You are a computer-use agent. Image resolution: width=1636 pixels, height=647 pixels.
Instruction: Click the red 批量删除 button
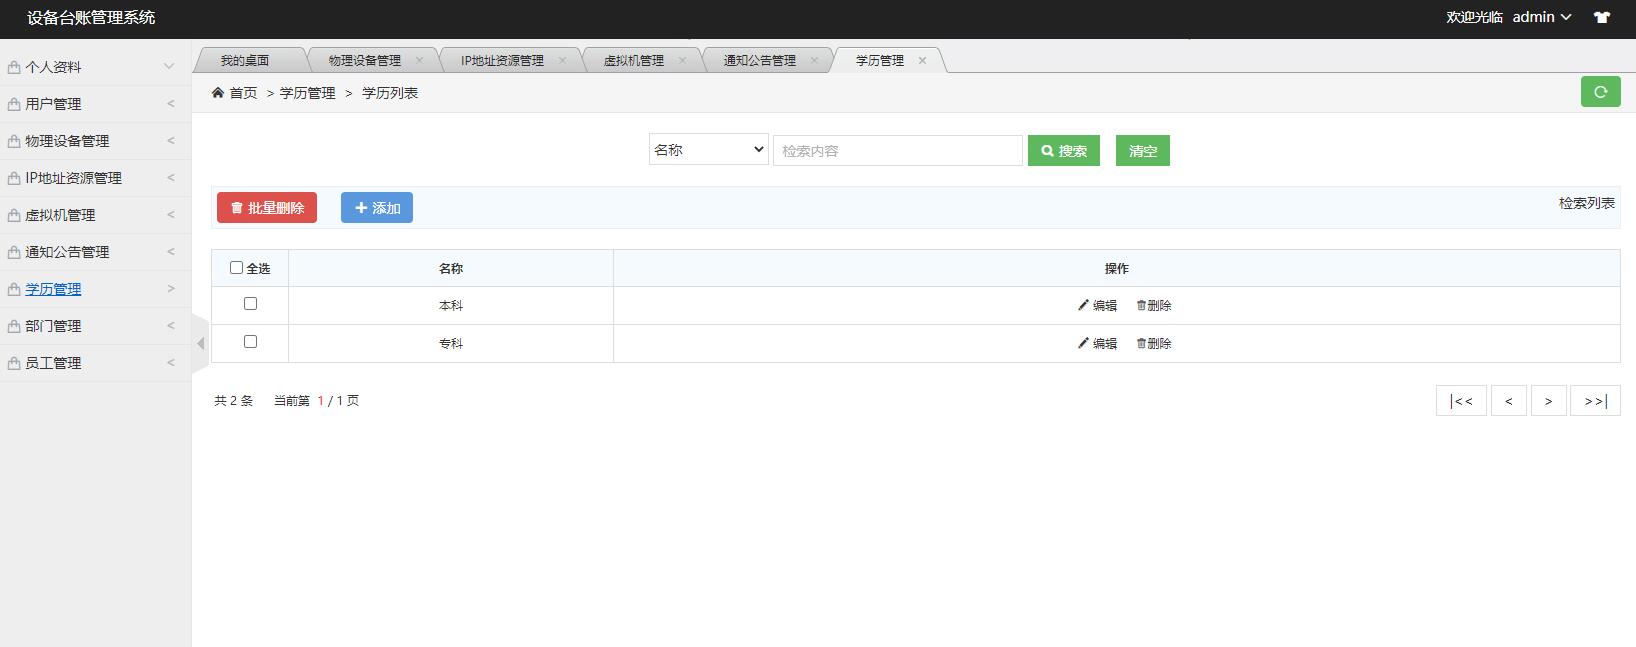coord(267,207)
